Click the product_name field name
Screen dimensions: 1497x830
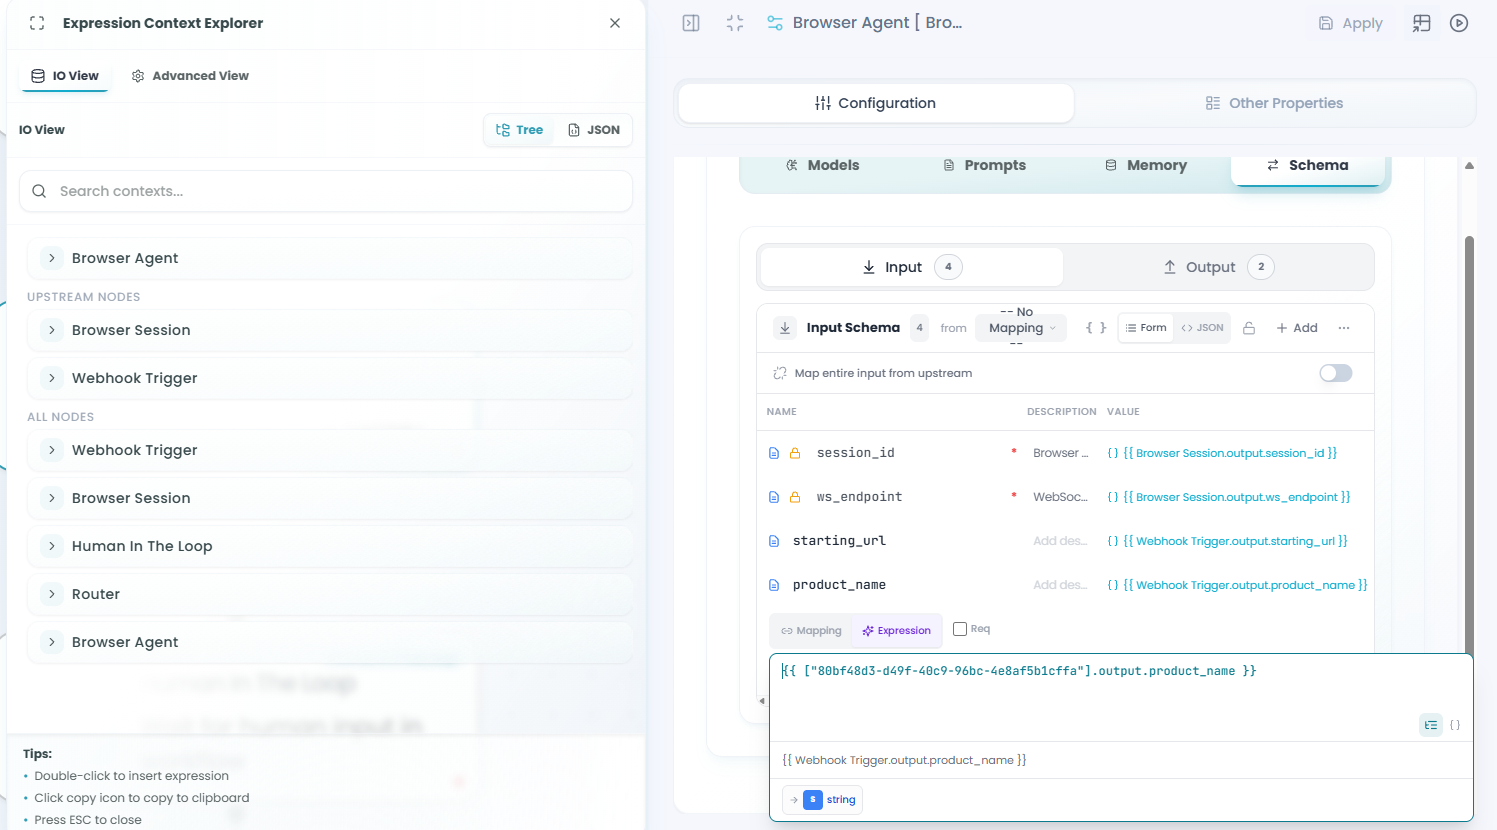coord(839,585)
